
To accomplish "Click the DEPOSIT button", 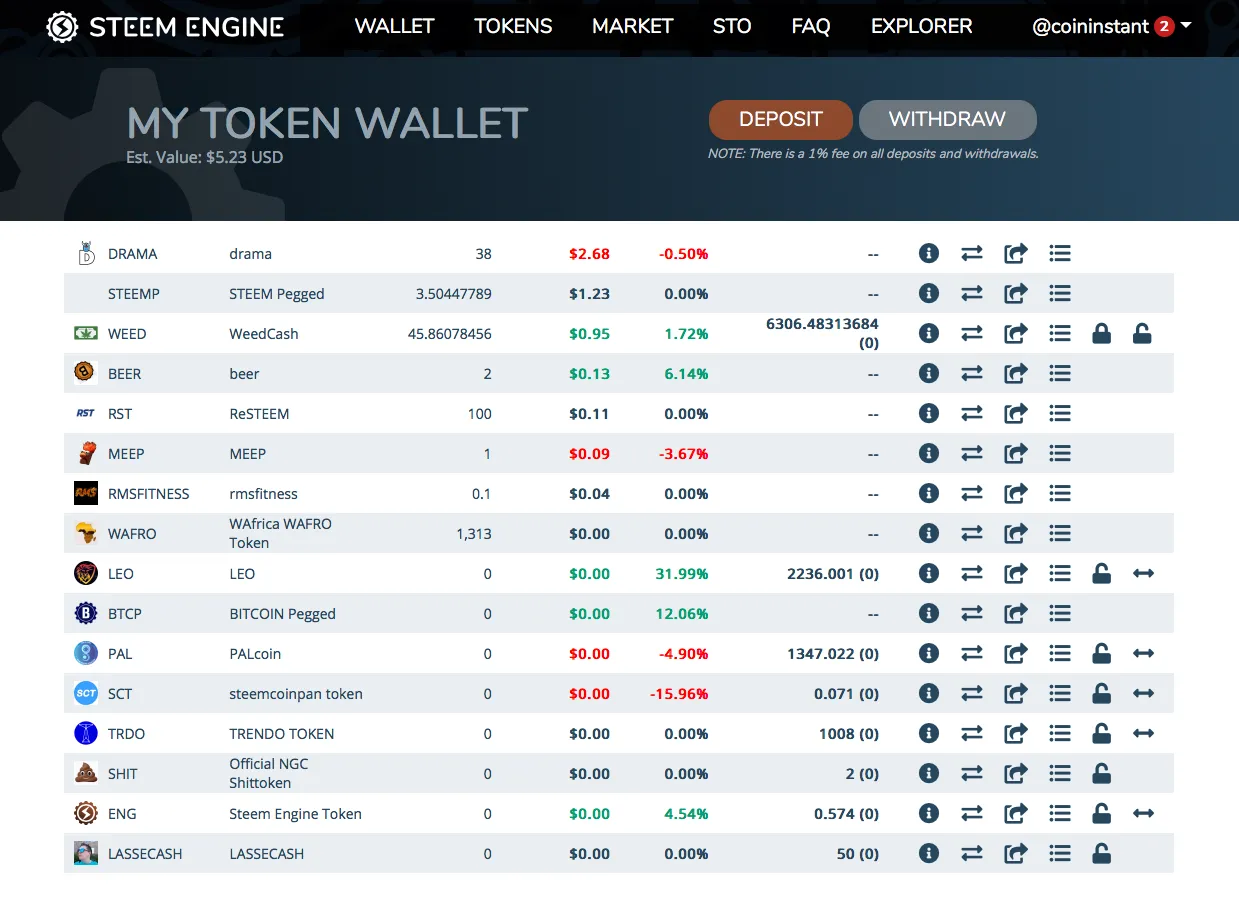I will [781, 120].
